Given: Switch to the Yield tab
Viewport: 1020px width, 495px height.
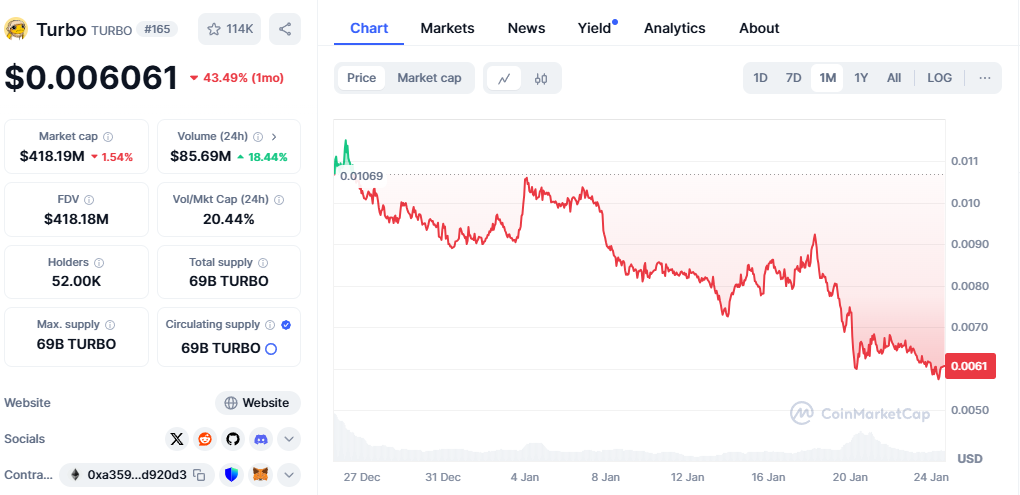Looking at the screenshot, I should [595, 29].
